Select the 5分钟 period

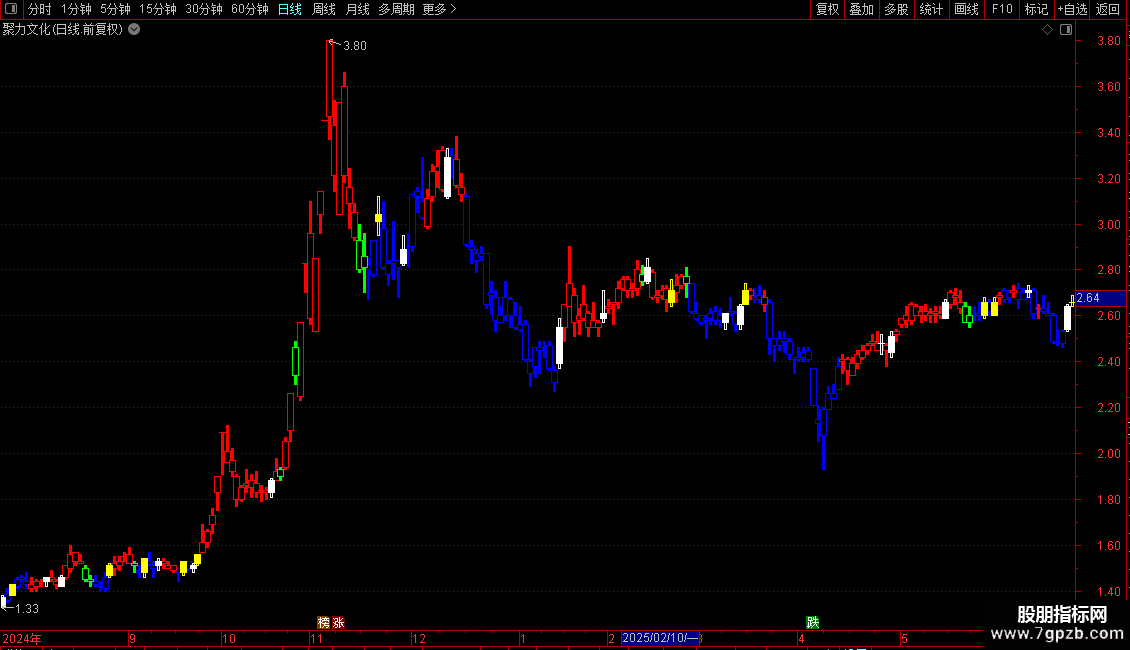(x=115, y=9)
